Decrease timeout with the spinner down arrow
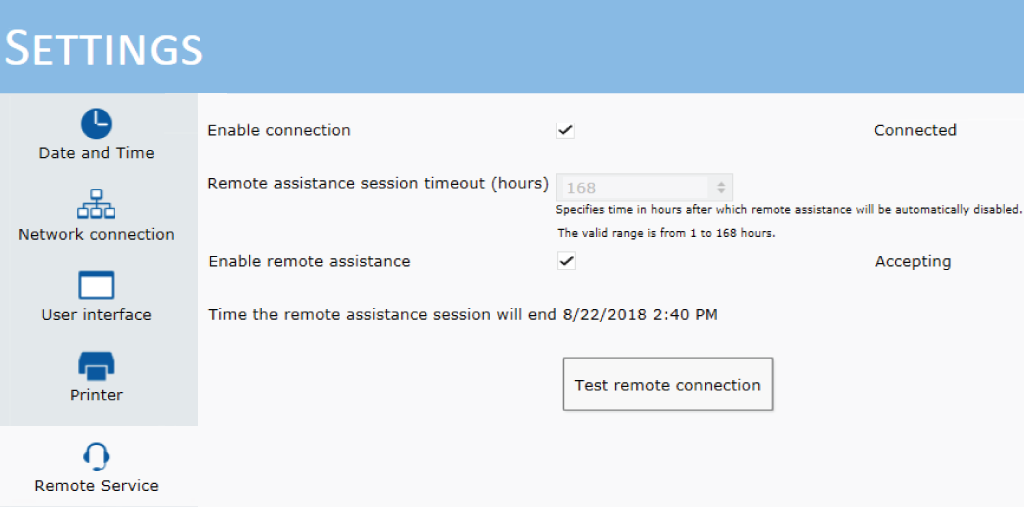Screen dimensions: 1024x507 [x=721, y=191]
